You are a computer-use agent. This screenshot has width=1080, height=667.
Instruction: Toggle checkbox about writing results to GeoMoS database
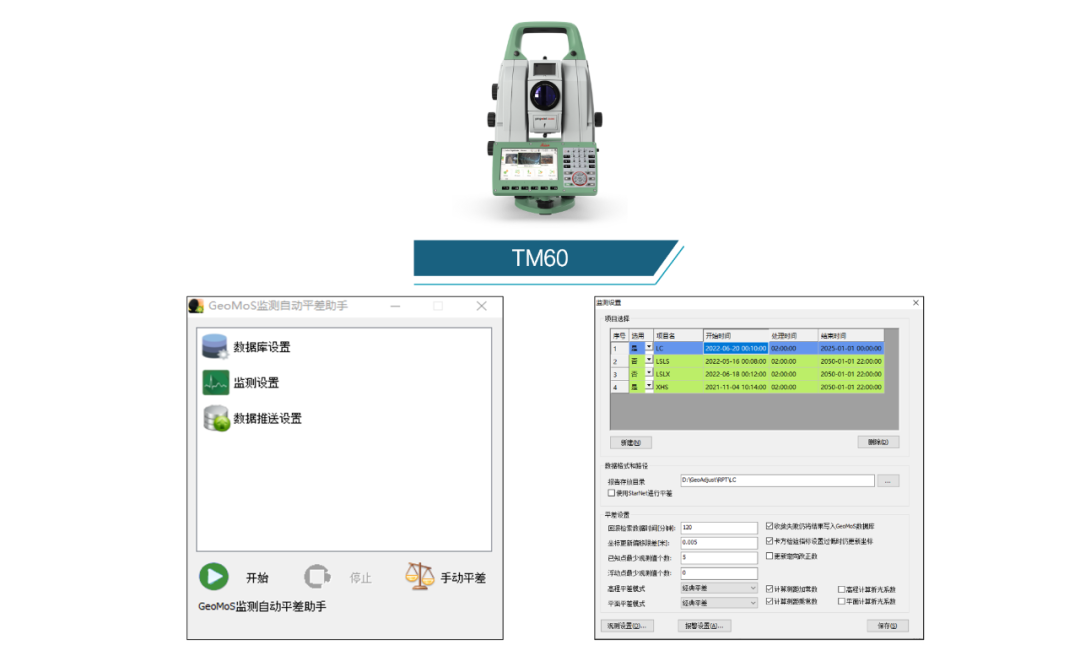coord(769,526)
